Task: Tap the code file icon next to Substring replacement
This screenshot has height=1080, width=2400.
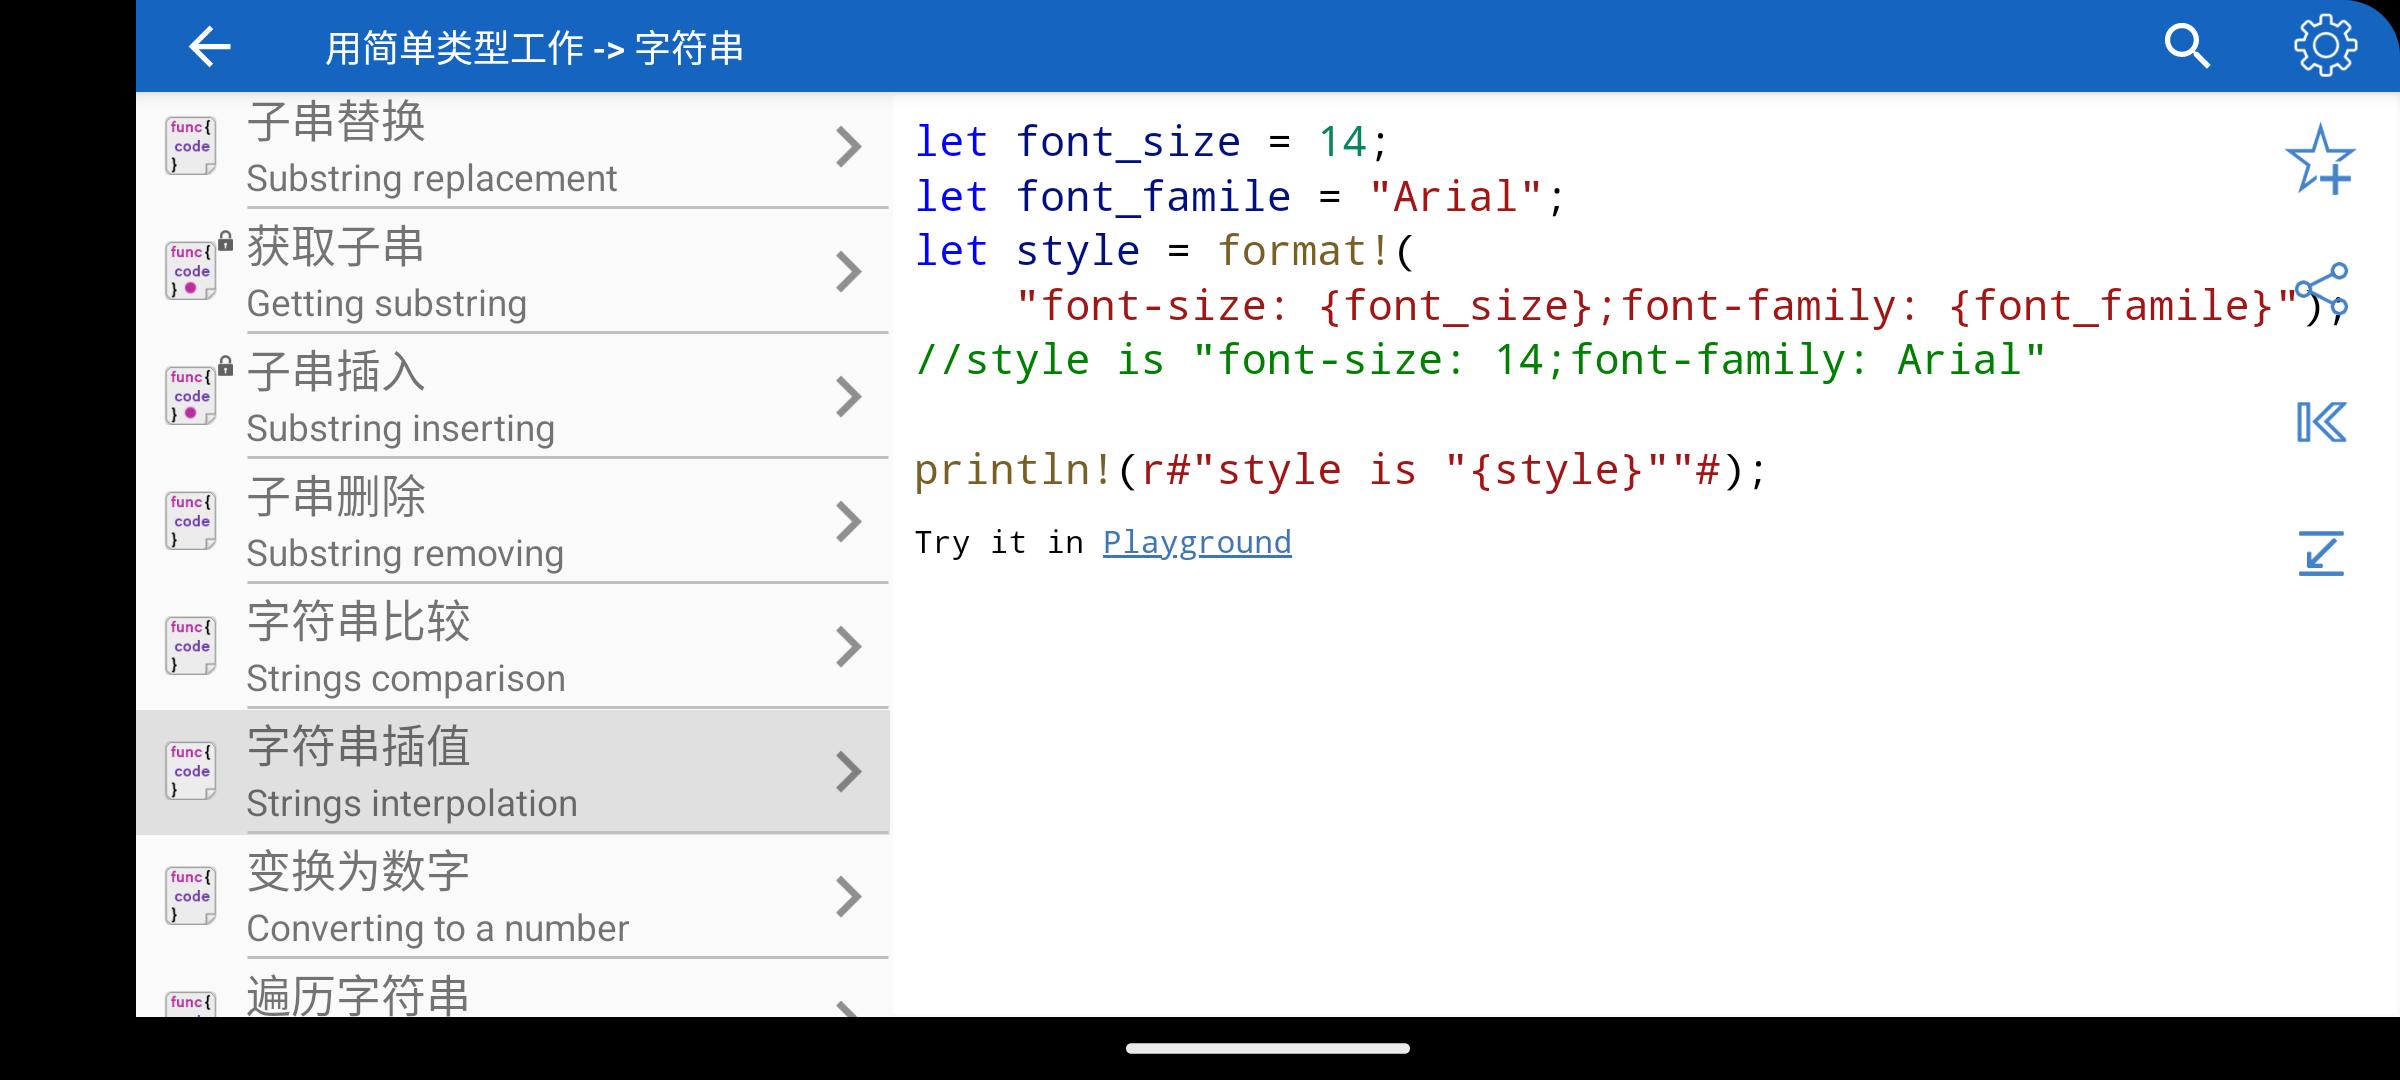Action: tap(191, 146)
